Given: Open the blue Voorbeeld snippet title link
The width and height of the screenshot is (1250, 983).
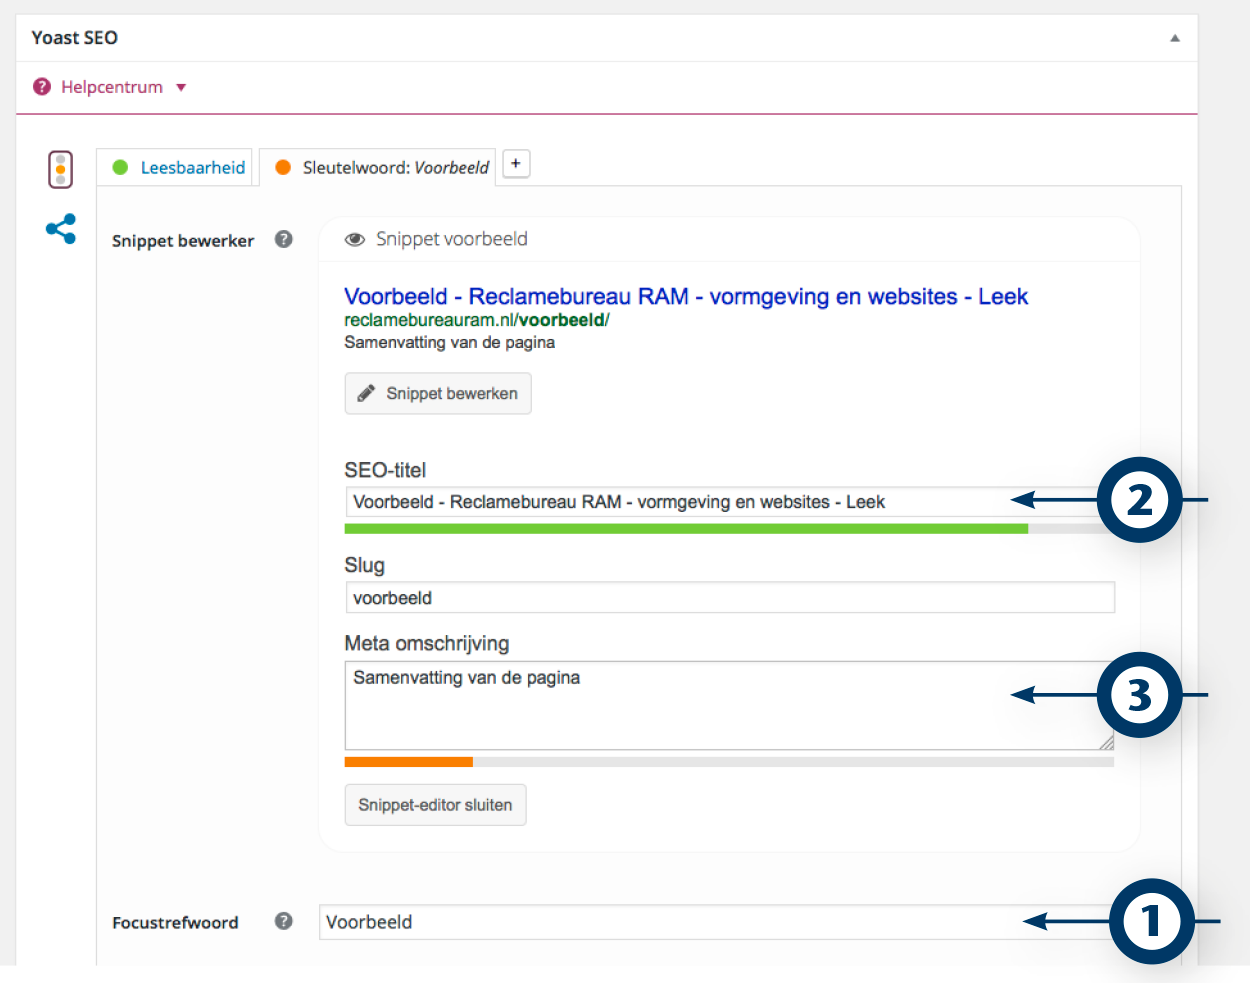Looking at the screenshot, I should click(685, 297).
